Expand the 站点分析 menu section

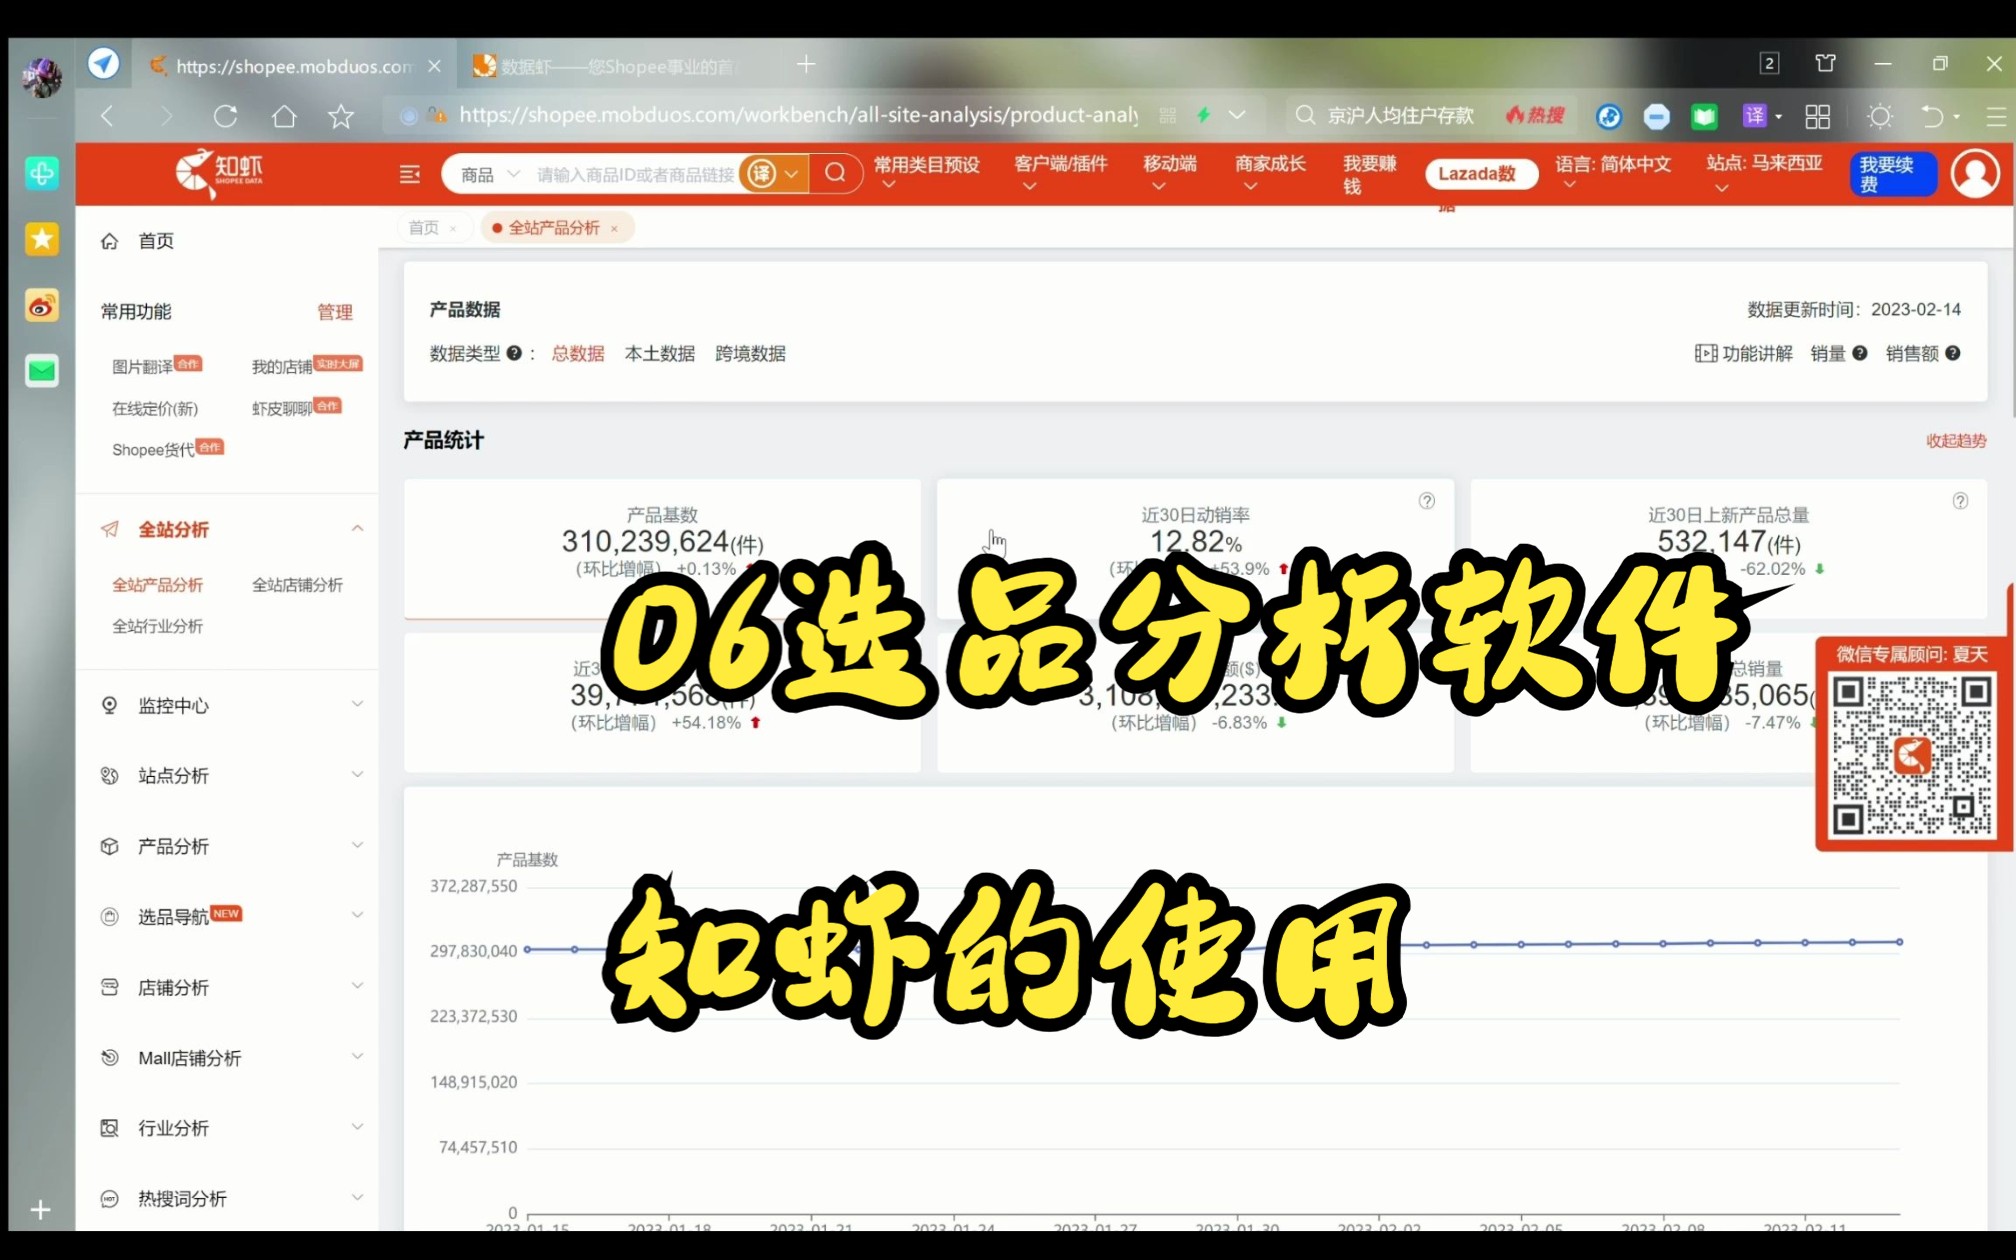[x=357, y=774]
